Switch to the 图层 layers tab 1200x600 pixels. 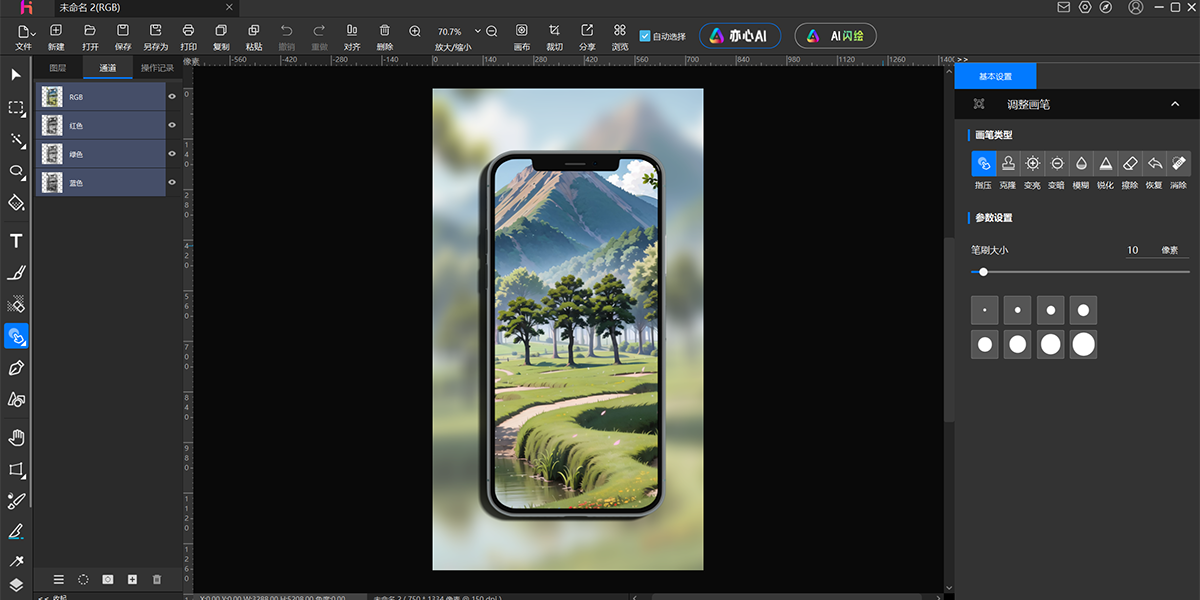click(58, 68)
